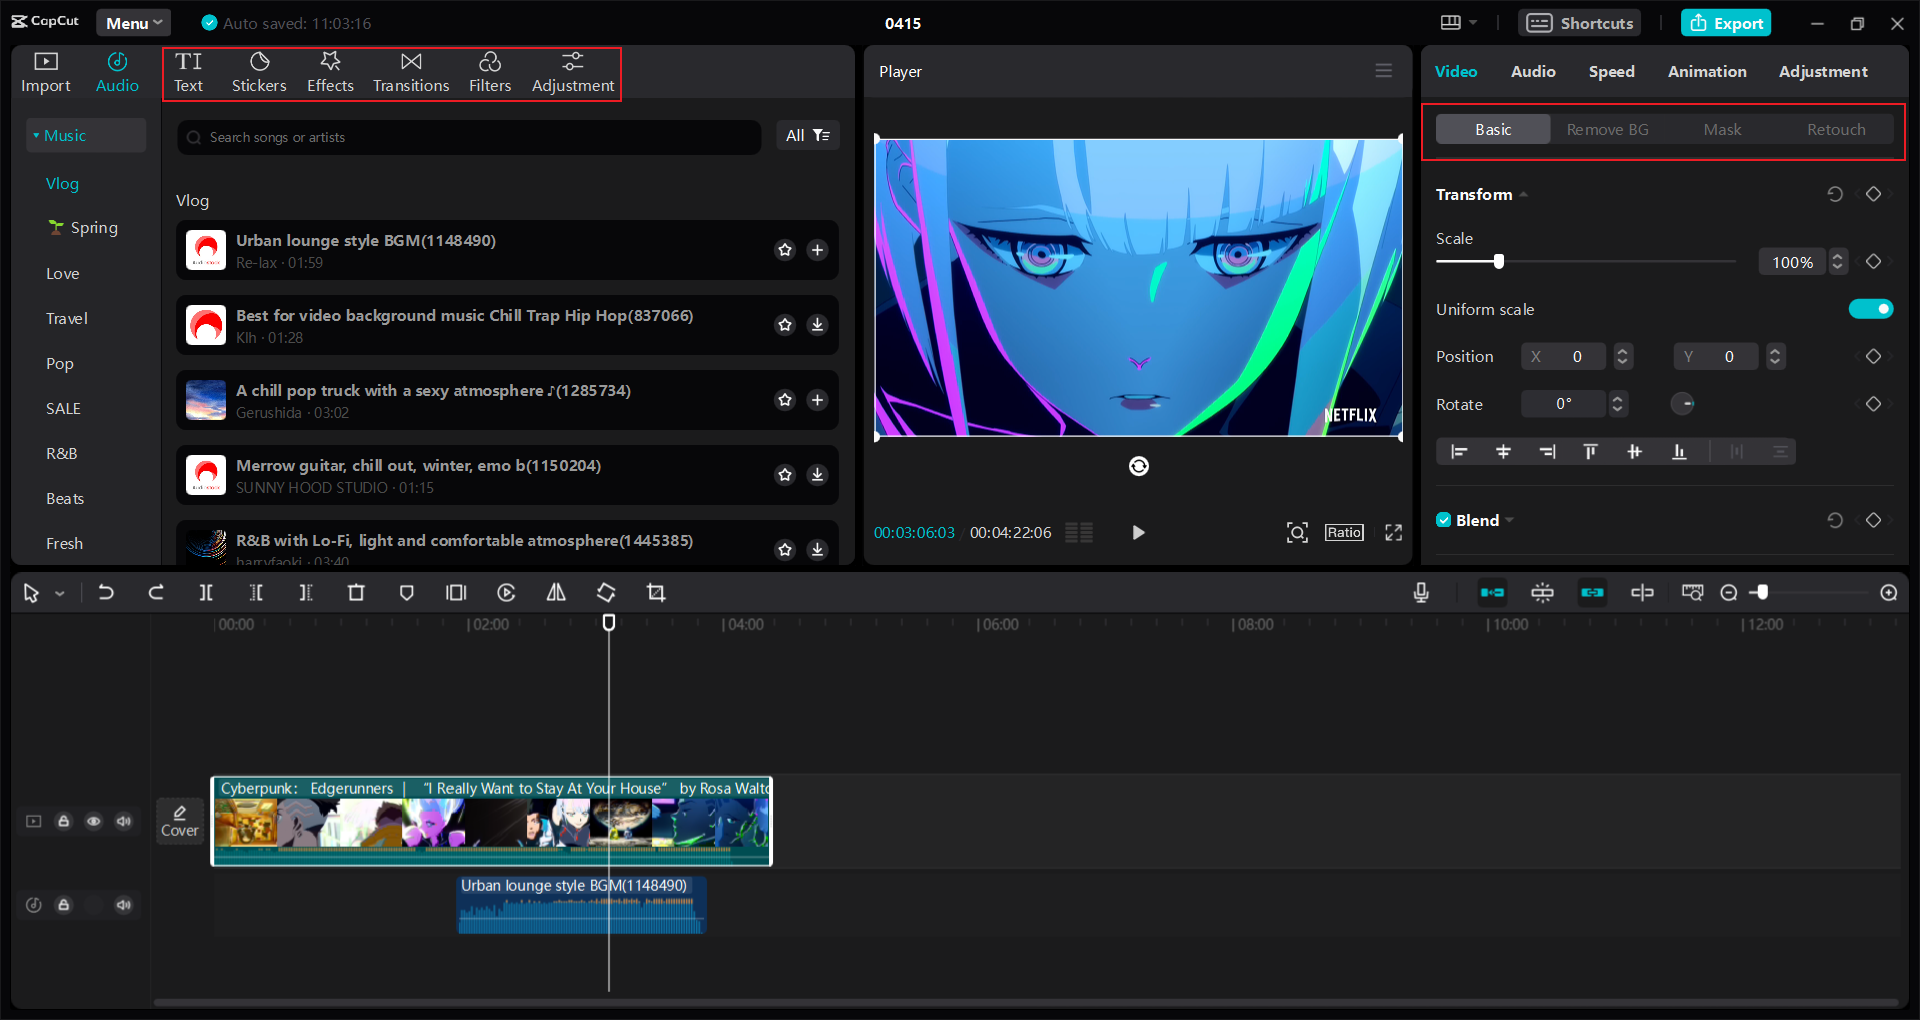This screenshot has width=1920, height=1020.
Task: Open full-screen preview in Player
Action: click(1393, 532)
